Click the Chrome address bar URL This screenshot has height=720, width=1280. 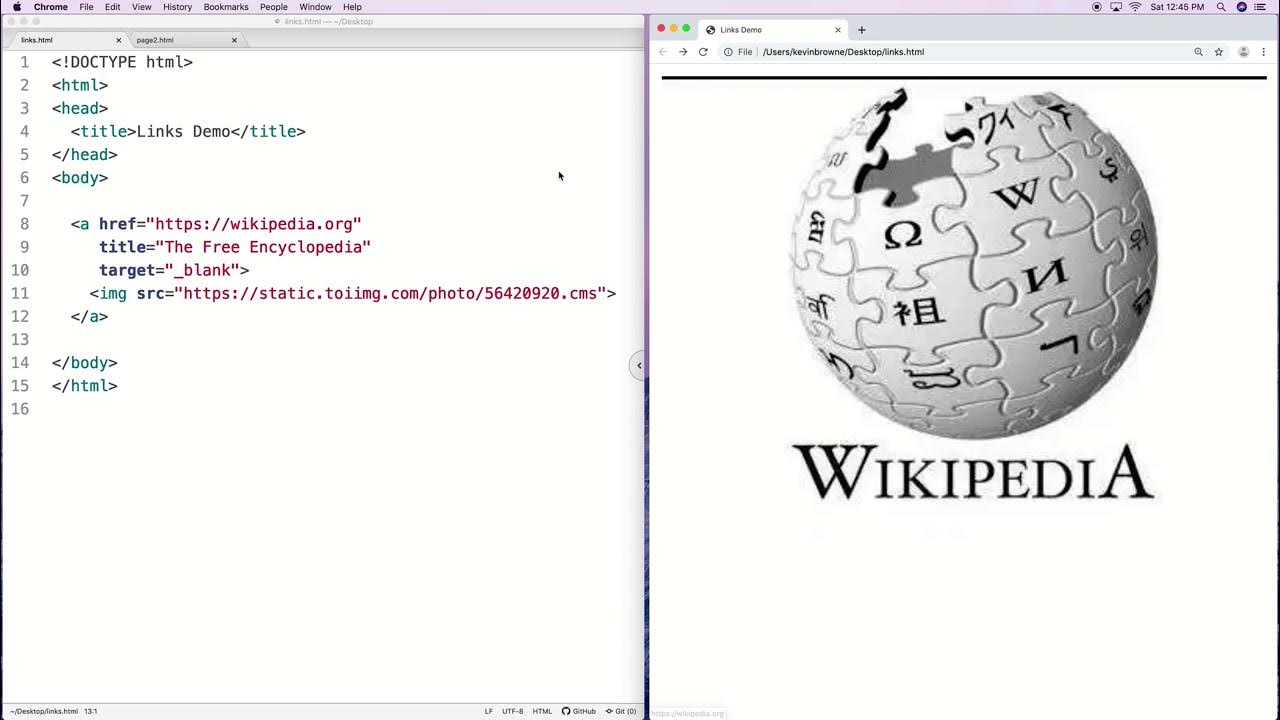[x=843, y=52]
